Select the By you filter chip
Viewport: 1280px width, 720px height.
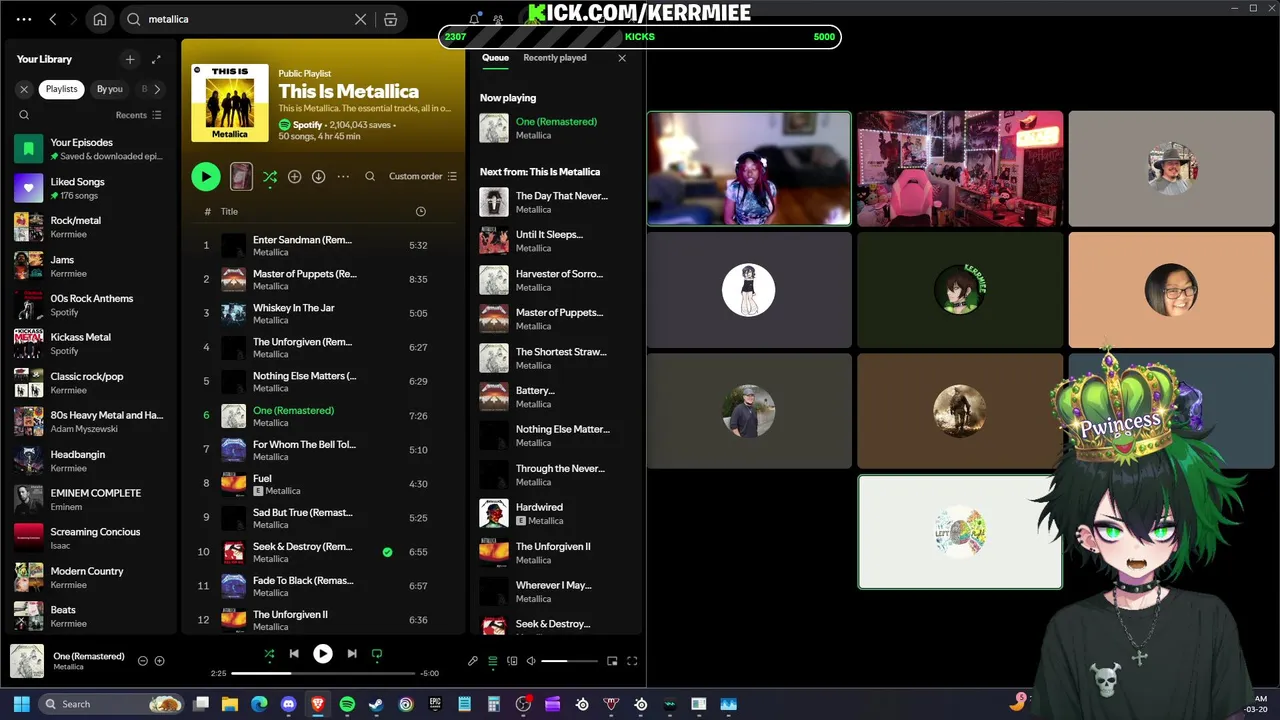[x=110, y=89]
